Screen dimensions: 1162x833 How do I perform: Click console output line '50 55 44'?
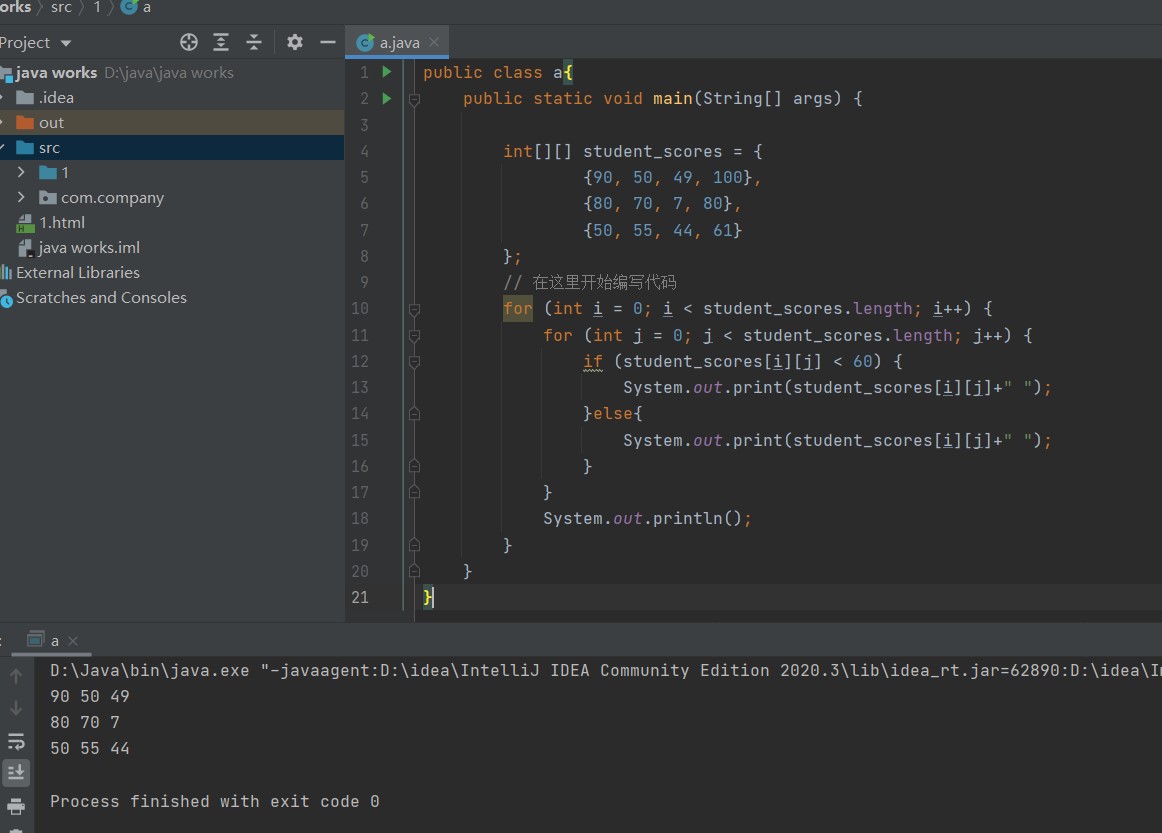pos(90,749)
